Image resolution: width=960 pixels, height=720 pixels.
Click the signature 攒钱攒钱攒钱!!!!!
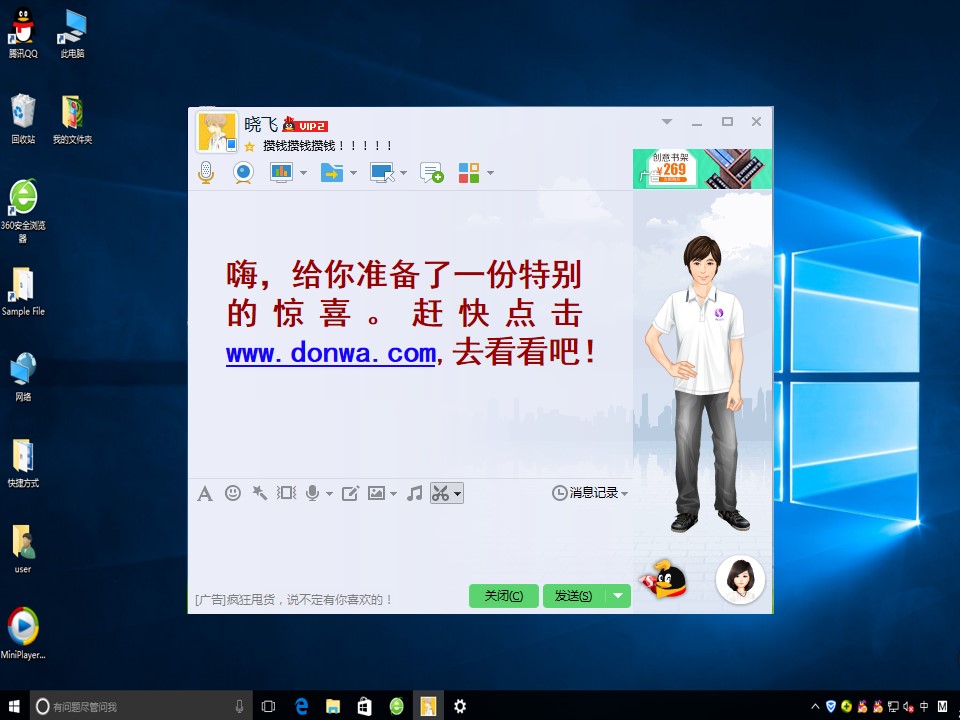point(327,146)
